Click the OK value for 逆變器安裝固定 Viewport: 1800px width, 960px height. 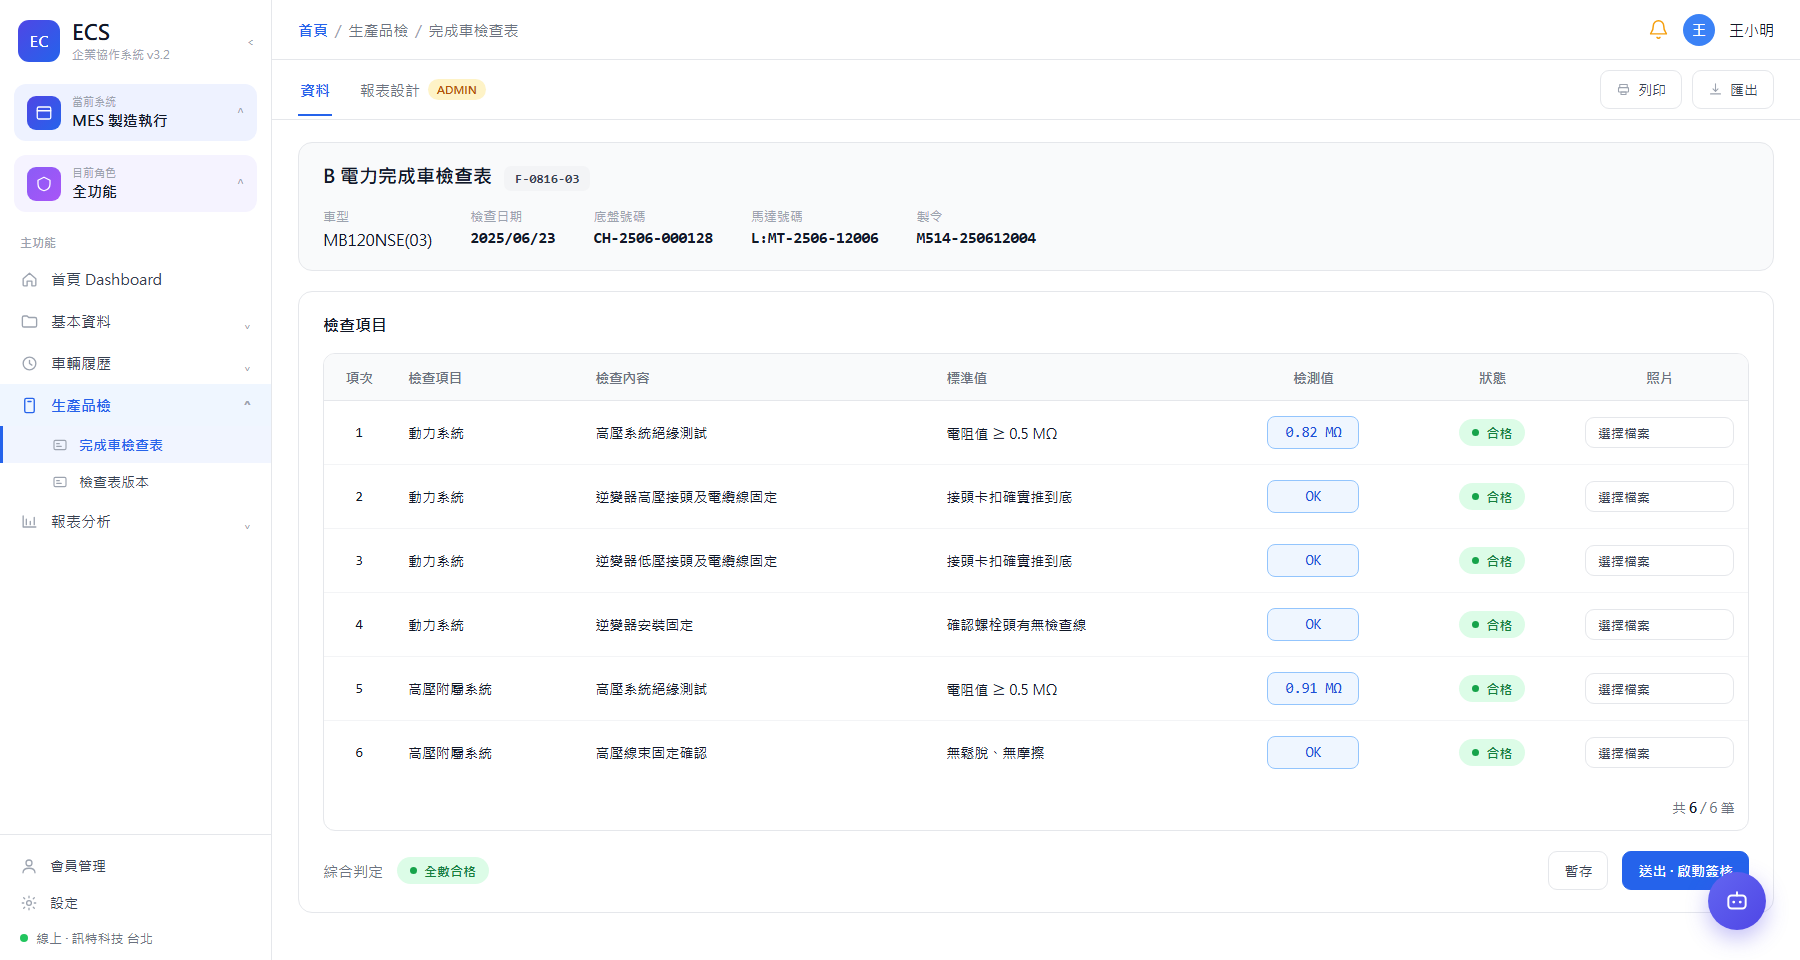[1313, 625]
